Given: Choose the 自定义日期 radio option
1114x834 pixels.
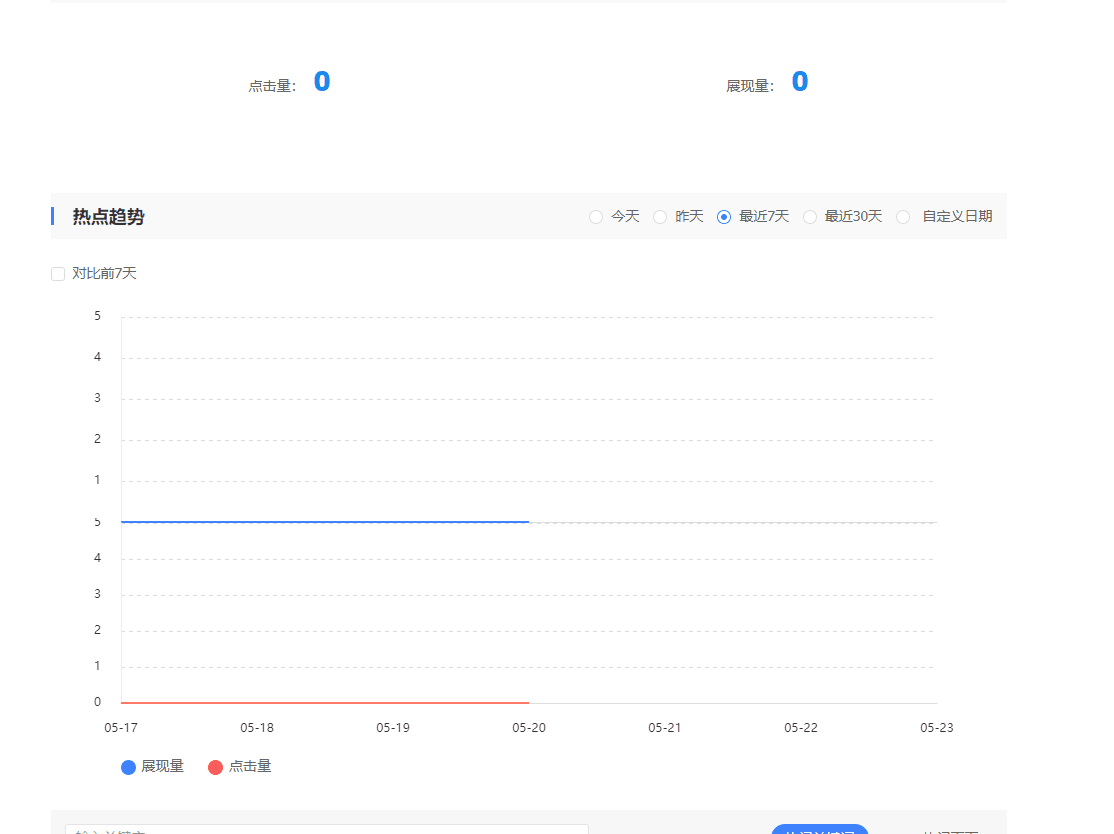Looking at the screenshot, I should click(x=903, y=217).
